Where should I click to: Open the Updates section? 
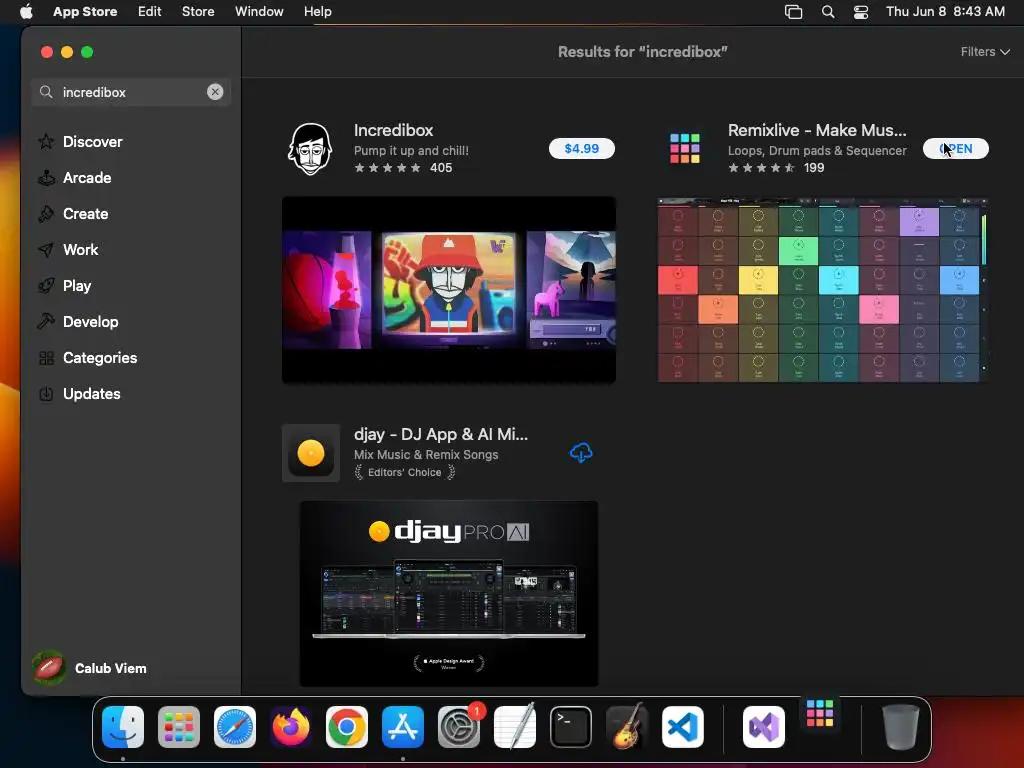pyautogui.click(x=91, y=394)
